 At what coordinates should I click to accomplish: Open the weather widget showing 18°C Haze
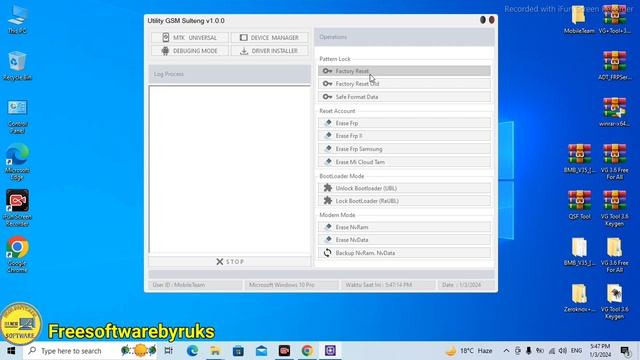(469, 351)
